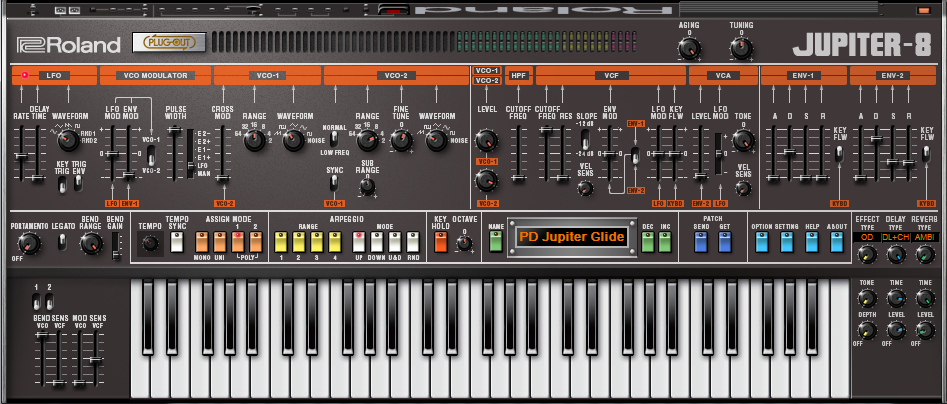Screen dimensions: 947x404
Task: Click the arpeggio TEMPO knob
Action: (x=150, y=244)
